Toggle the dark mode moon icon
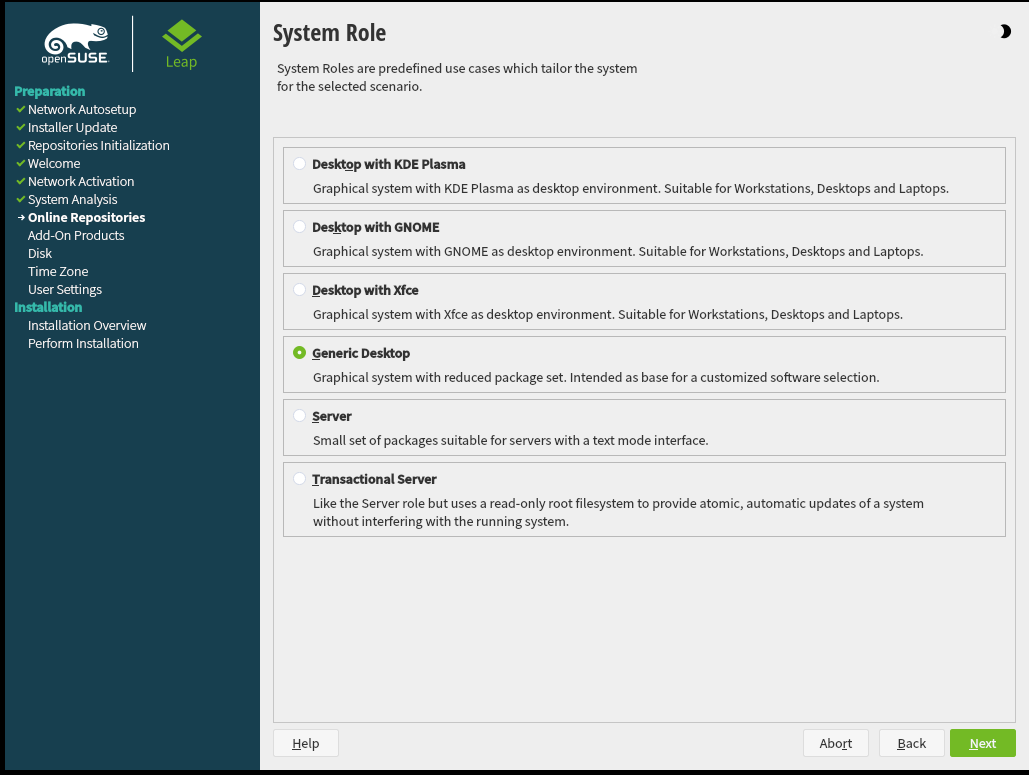This screenshot has height=775, width=1029. tap(1005, 32)
